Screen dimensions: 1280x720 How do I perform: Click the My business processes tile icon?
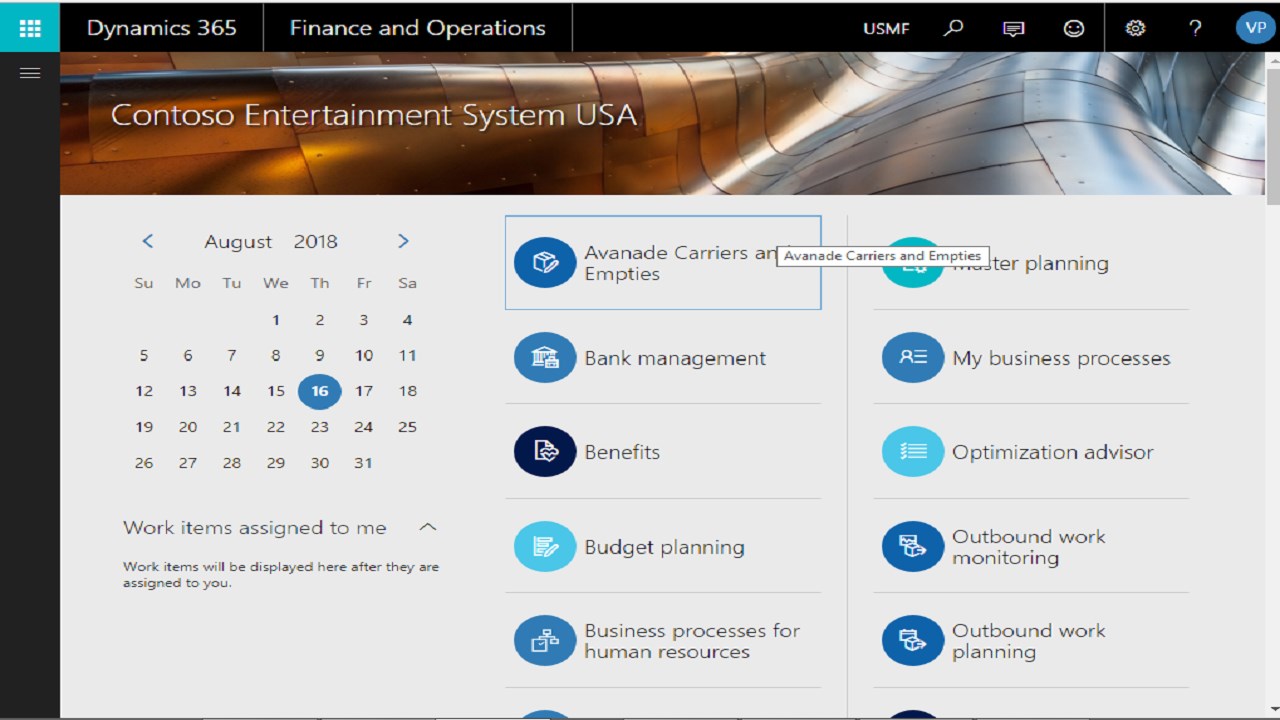coord(913,358)
